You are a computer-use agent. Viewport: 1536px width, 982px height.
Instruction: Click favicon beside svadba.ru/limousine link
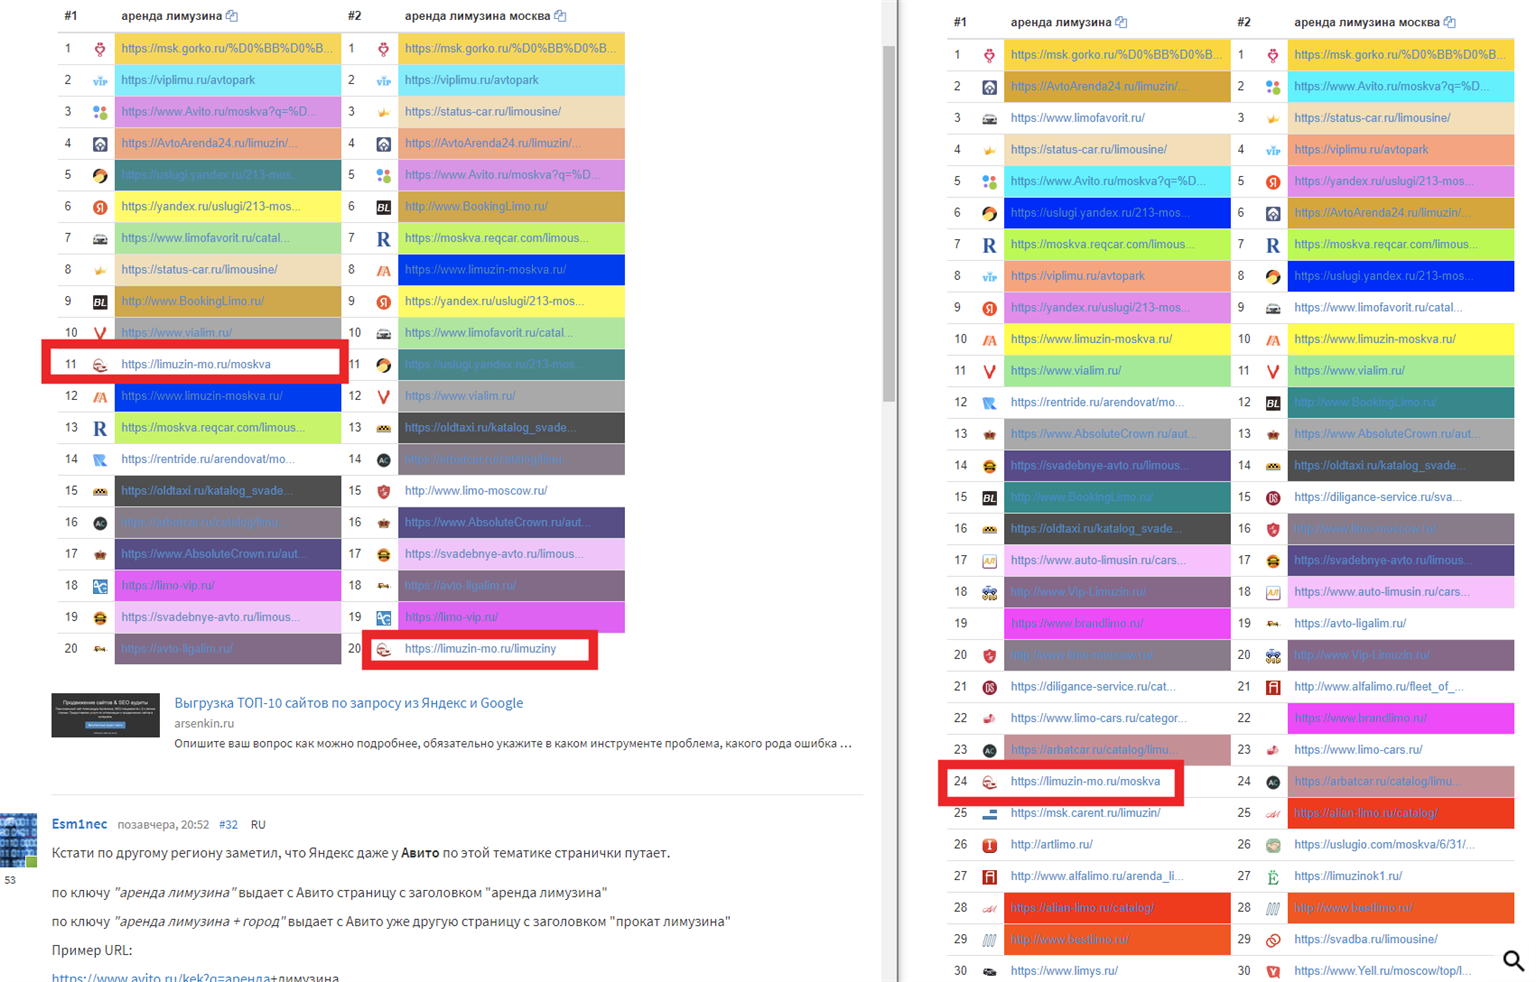coord(1273,940)
